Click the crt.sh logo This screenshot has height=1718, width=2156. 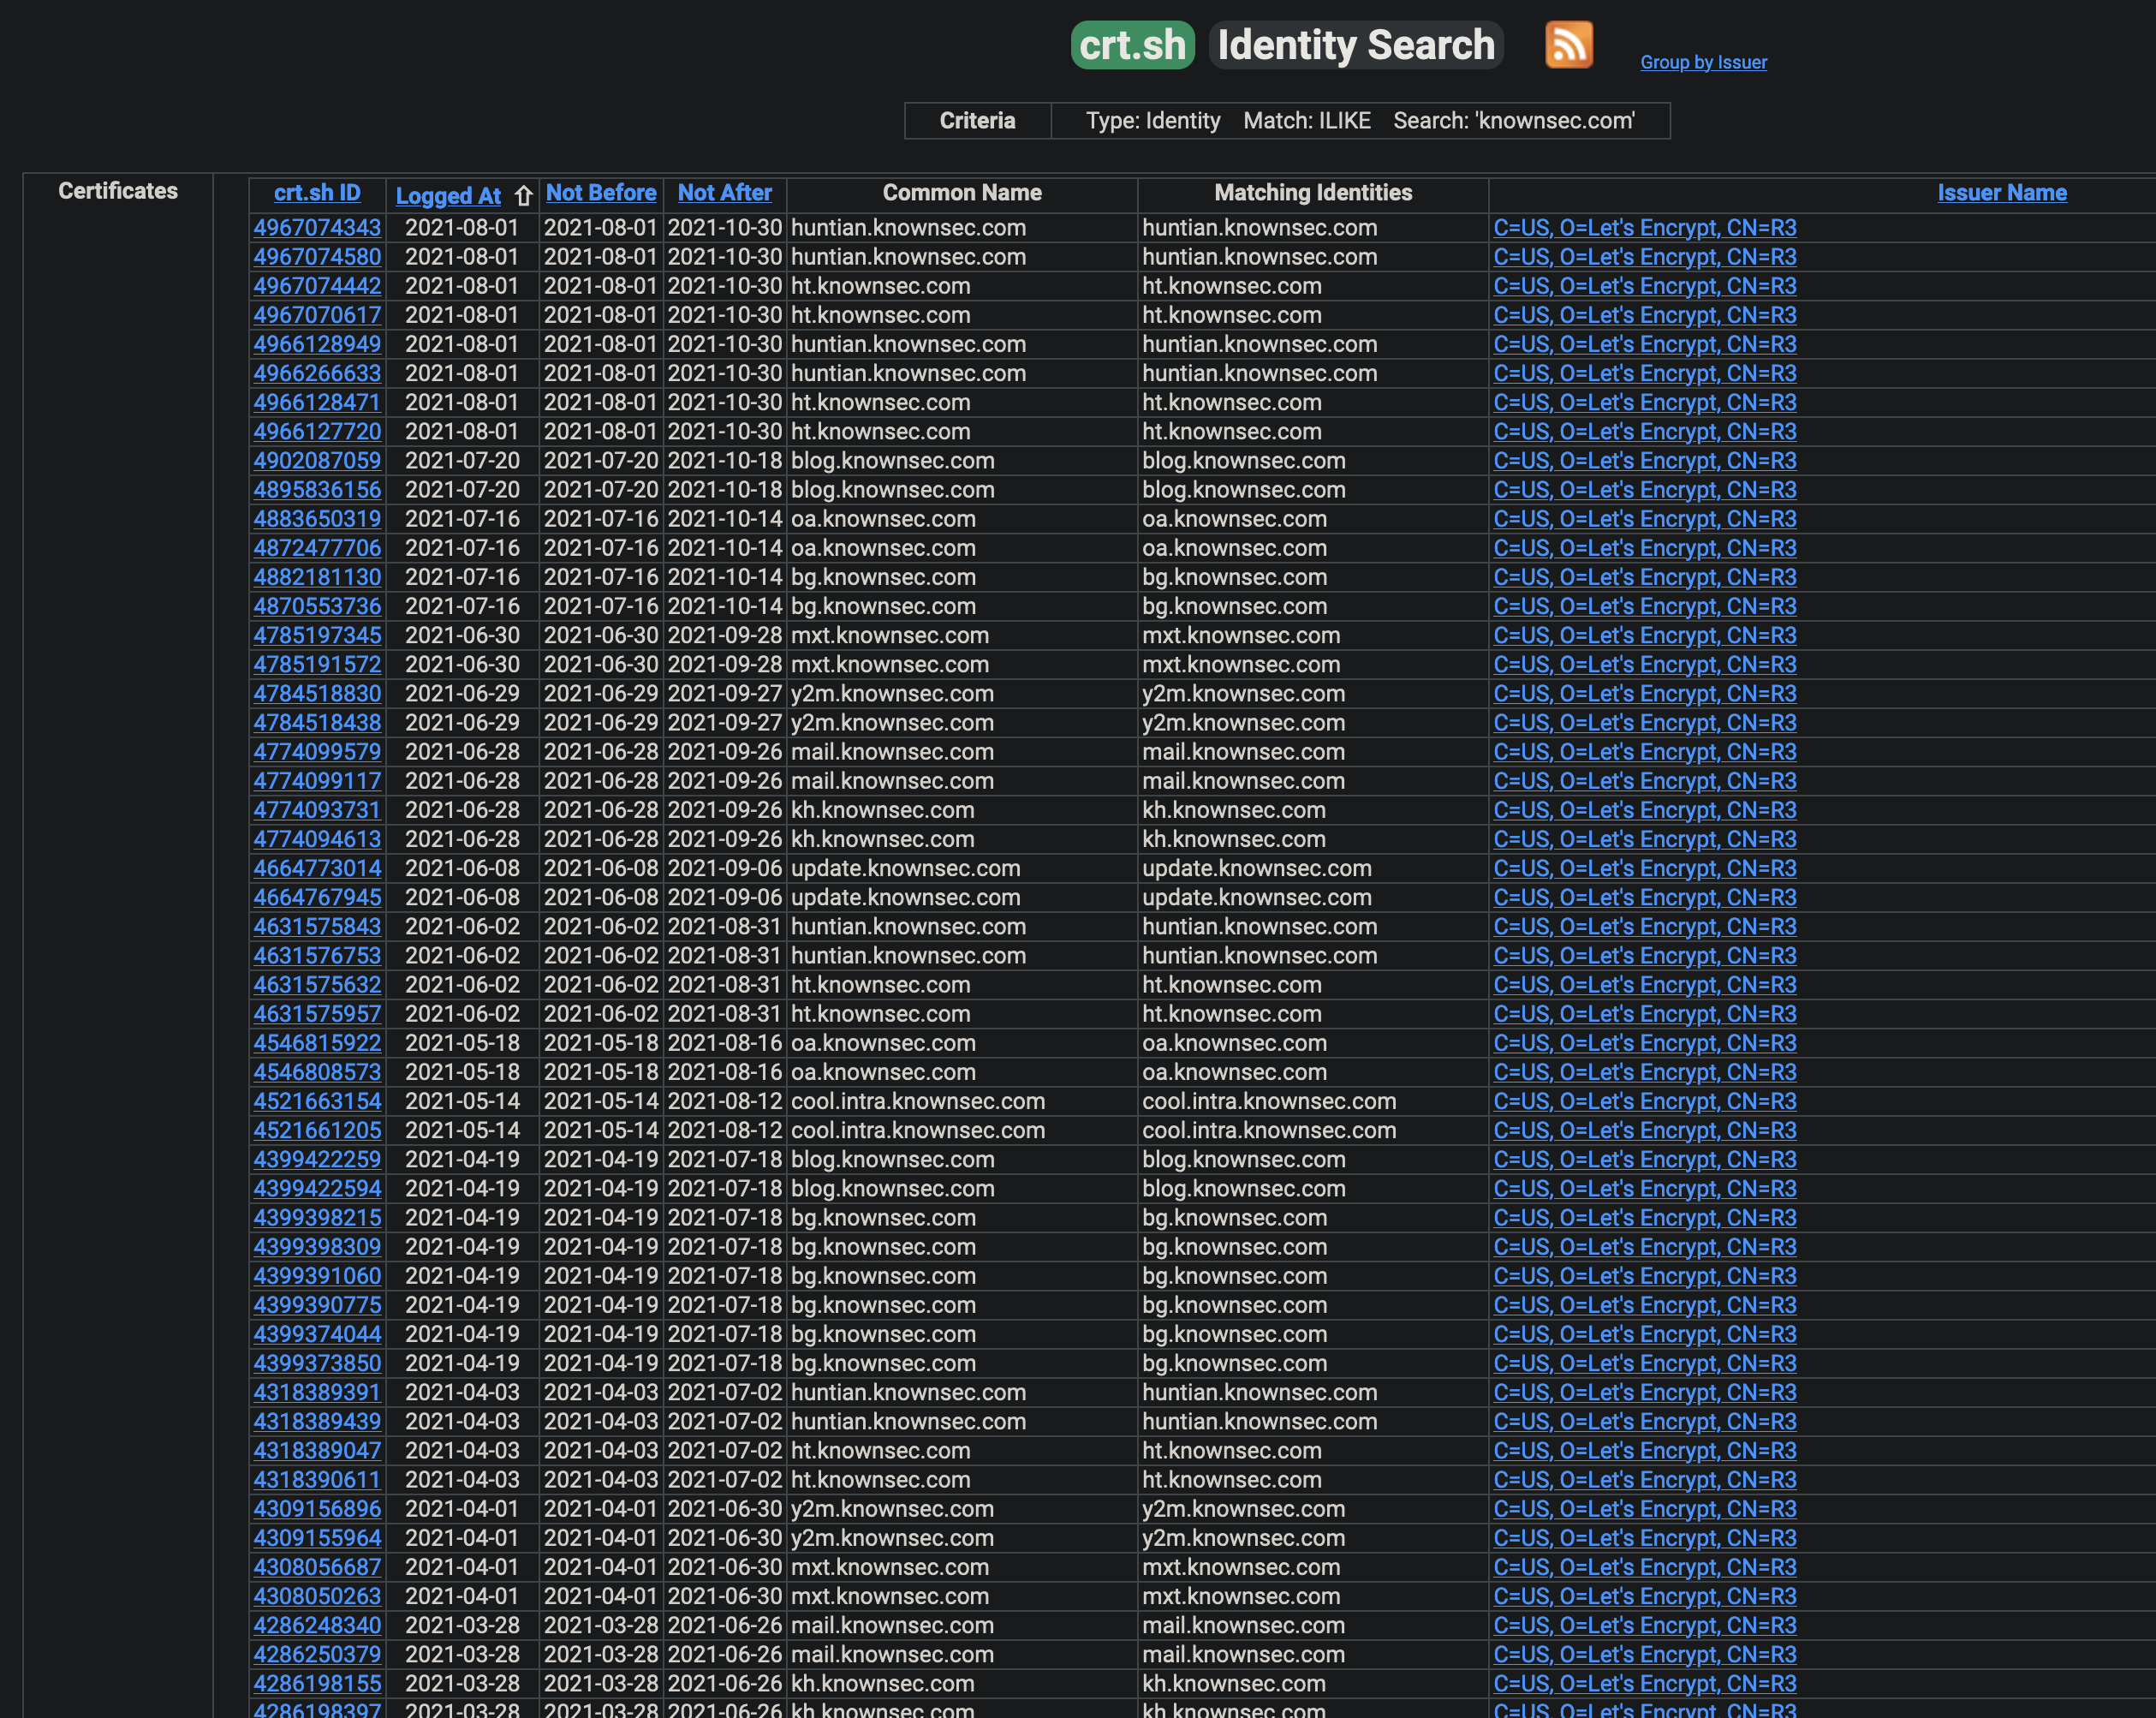coord(1132,45)
